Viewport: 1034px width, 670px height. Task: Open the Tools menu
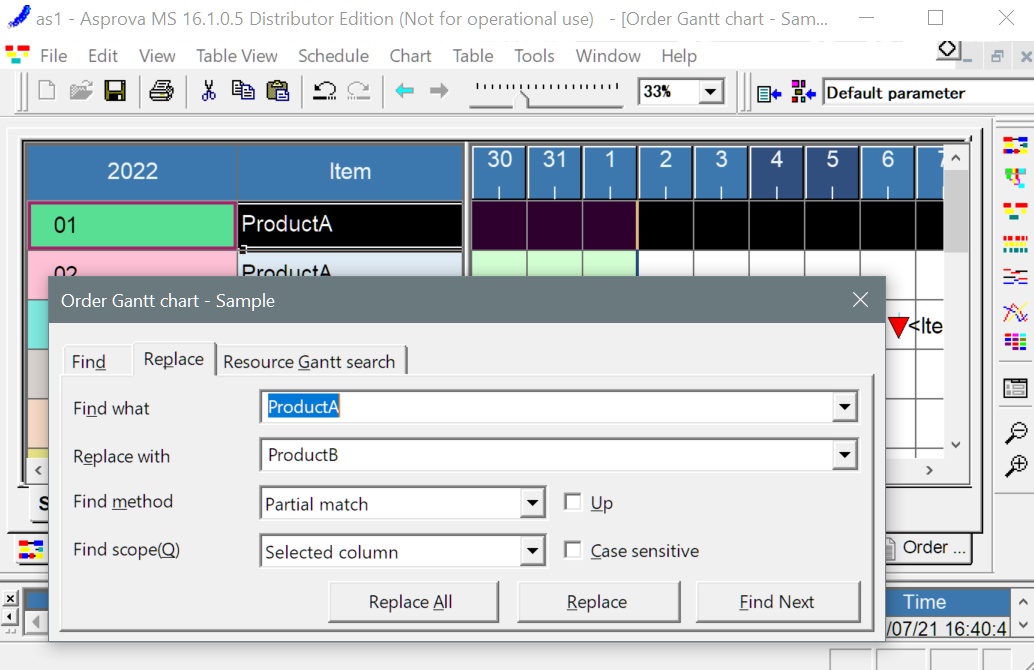pyautogui.click(x=534, y=56)
